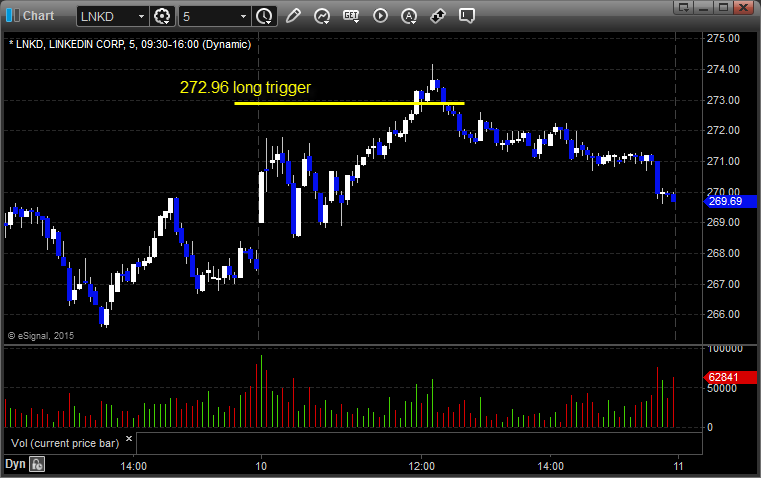Screen dimensions: 761x478
Task: Open the interval dropdown showing 5
Action: click(x=243, y=16)
